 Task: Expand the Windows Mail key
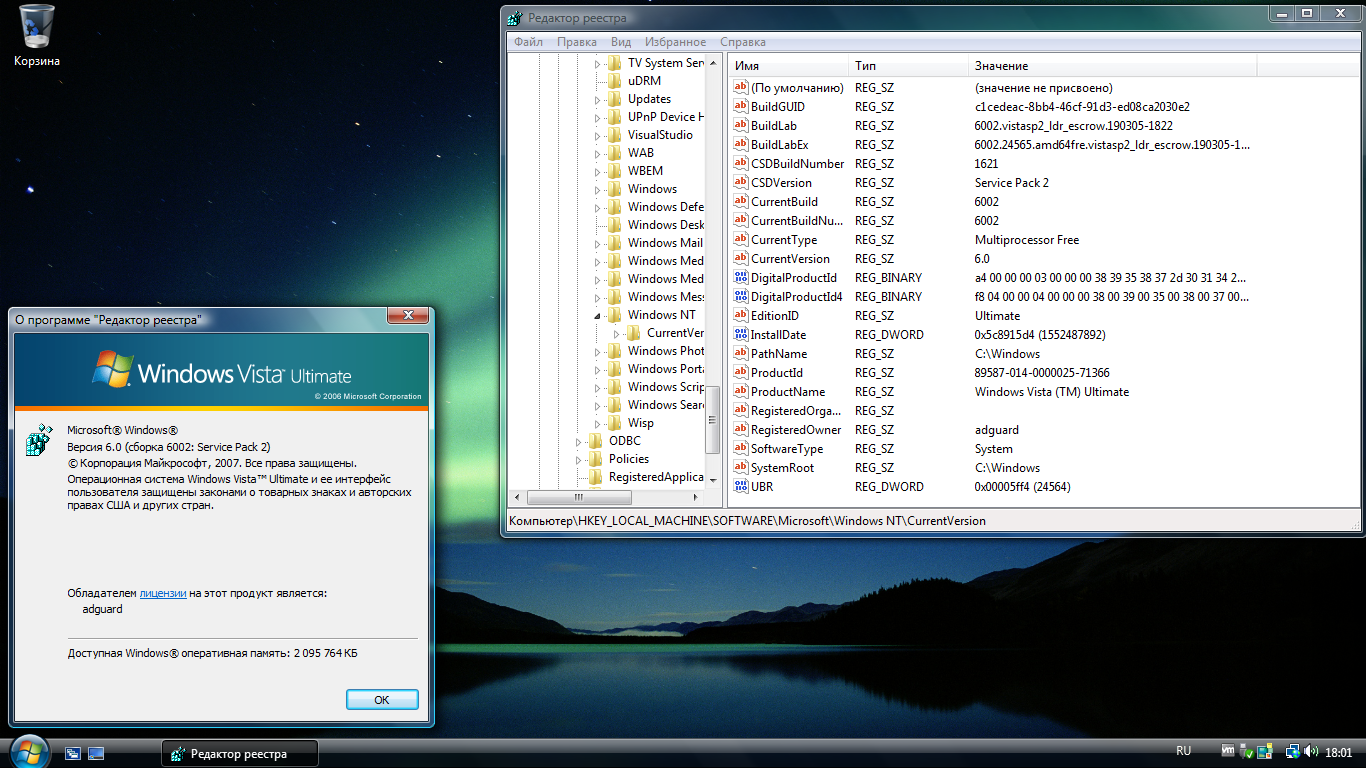point(598,243)
